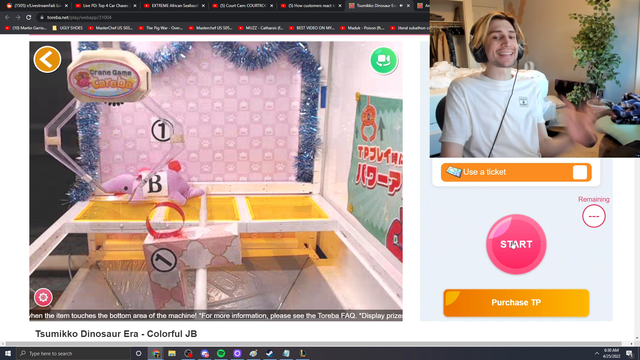Open the purple circle app in taskbar
This screenshot has width=640, height=360.
(x=237, y=353)
